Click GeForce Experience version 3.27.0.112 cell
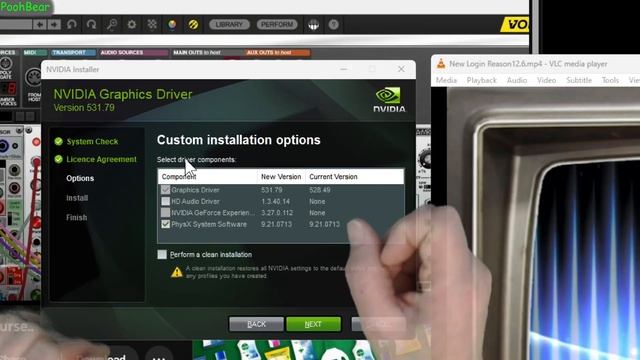Image resolution: width=640 pixels, height=360 pixels. 277,213
